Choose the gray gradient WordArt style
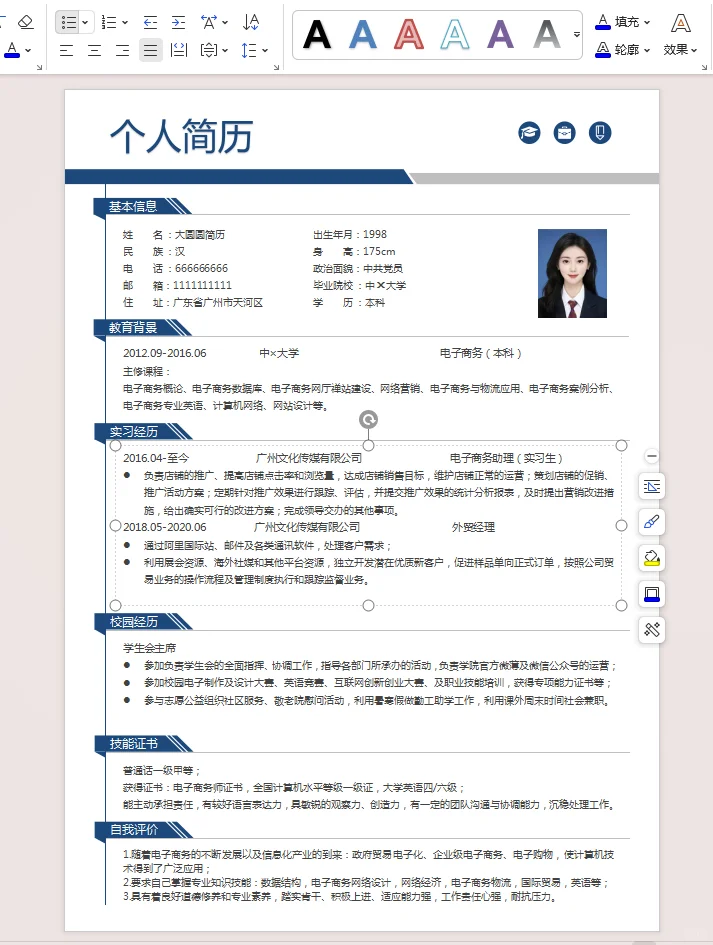 pyautogui.click(x=547, y=34)
